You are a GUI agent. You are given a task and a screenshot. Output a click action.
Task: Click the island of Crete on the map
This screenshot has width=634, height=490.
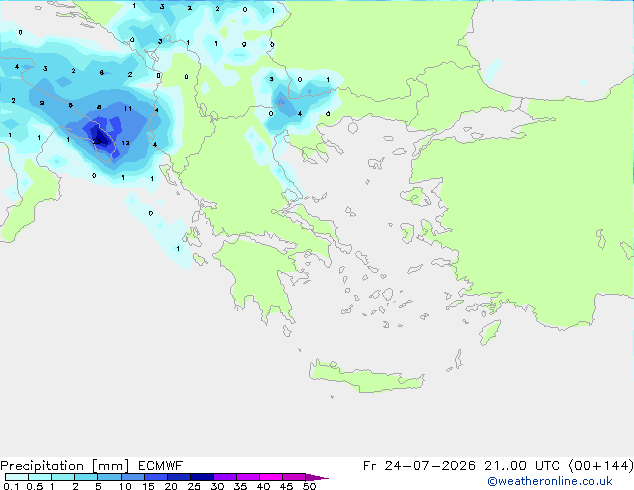tap(366, 377)
